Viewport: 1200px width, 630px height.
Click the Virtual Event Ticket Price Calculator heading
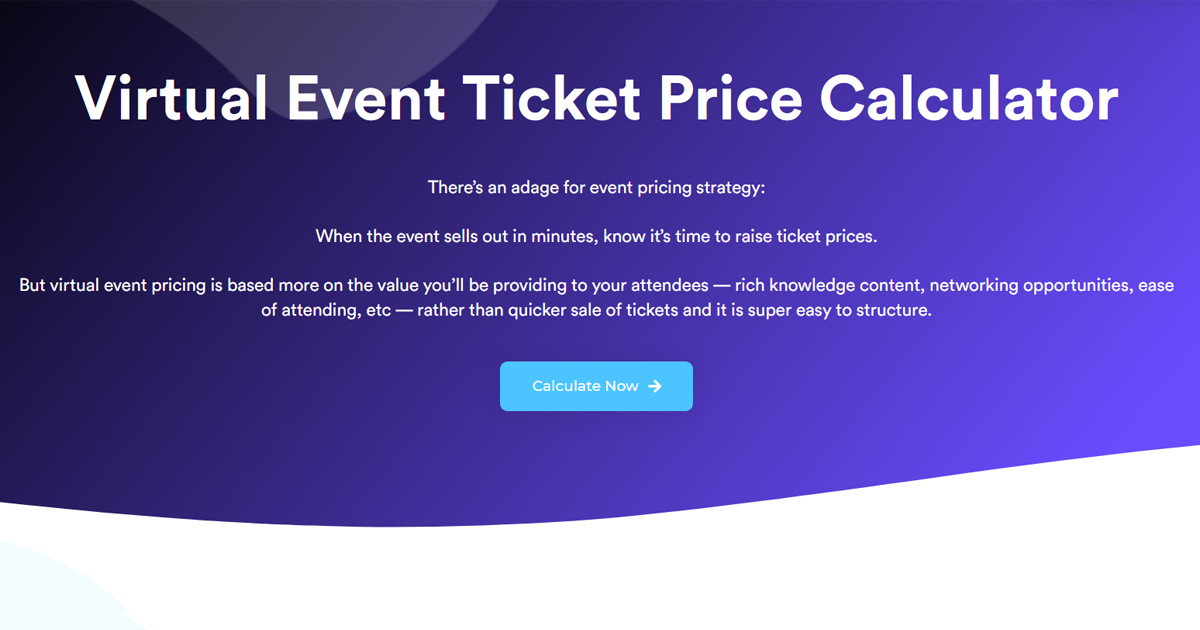596,97
